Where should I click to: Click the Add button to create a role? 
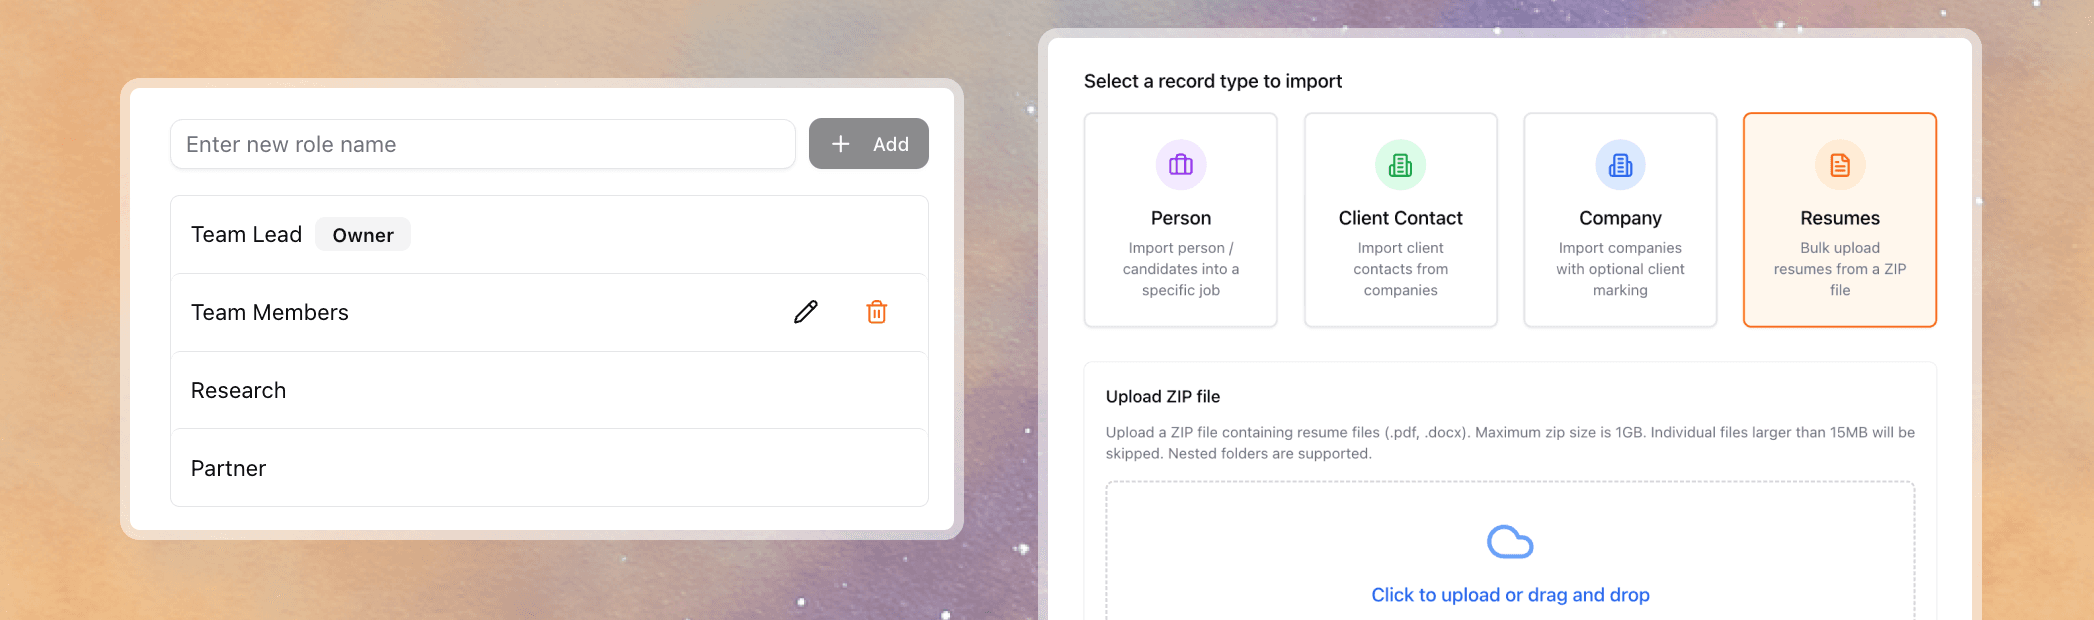pyautogui.click(x=868, y=143)
